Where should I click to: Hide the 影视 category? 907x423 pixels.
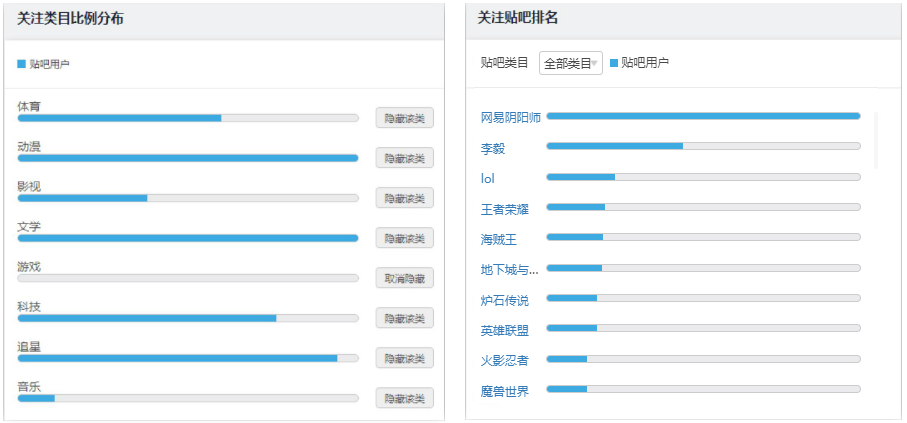tap(404, 198)
